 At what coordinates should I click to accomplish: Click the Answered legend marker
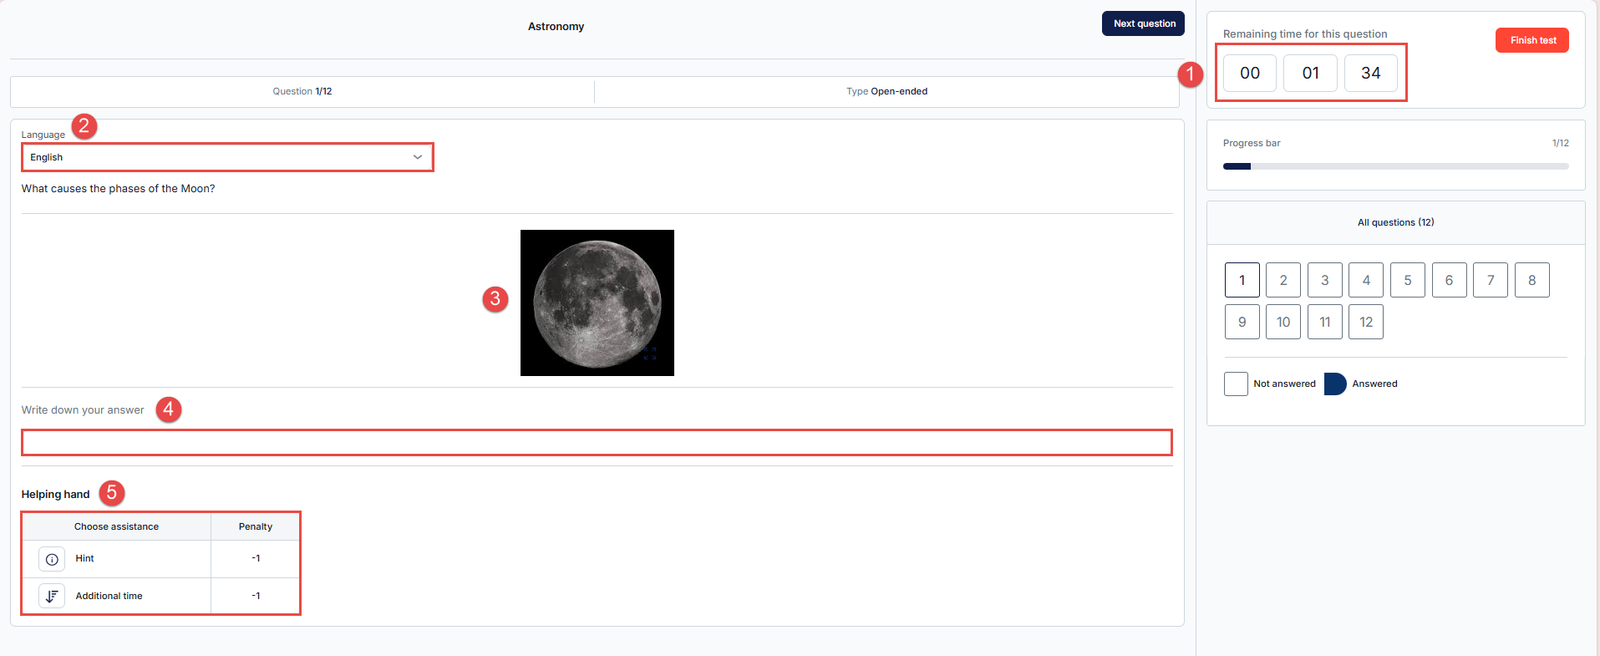click(1335, 384)
